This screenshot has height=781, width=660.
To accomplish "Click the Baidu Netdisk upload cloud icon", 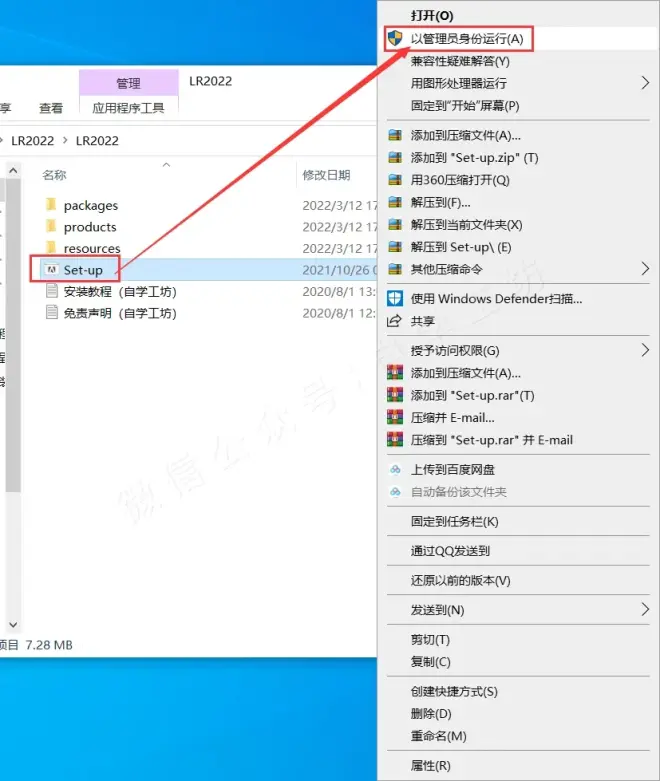I will pyautogui.click(x=395, y=469).
